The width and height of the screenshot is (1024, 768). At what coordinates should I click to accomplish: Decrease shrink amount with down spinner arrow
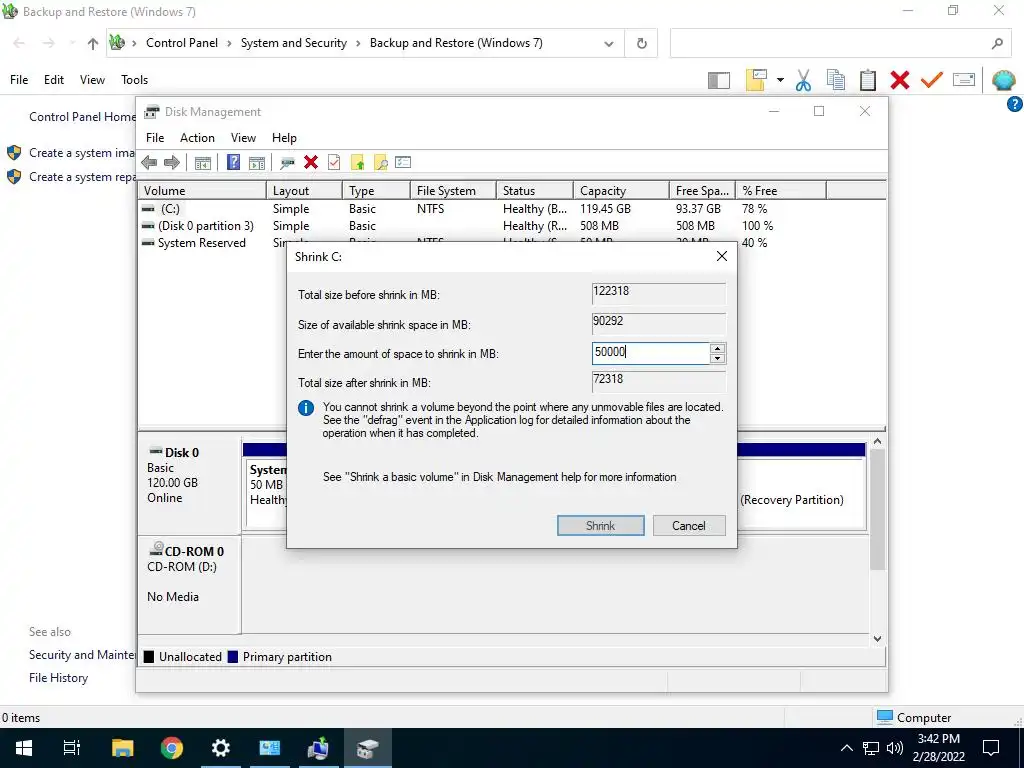pos(718,359)
